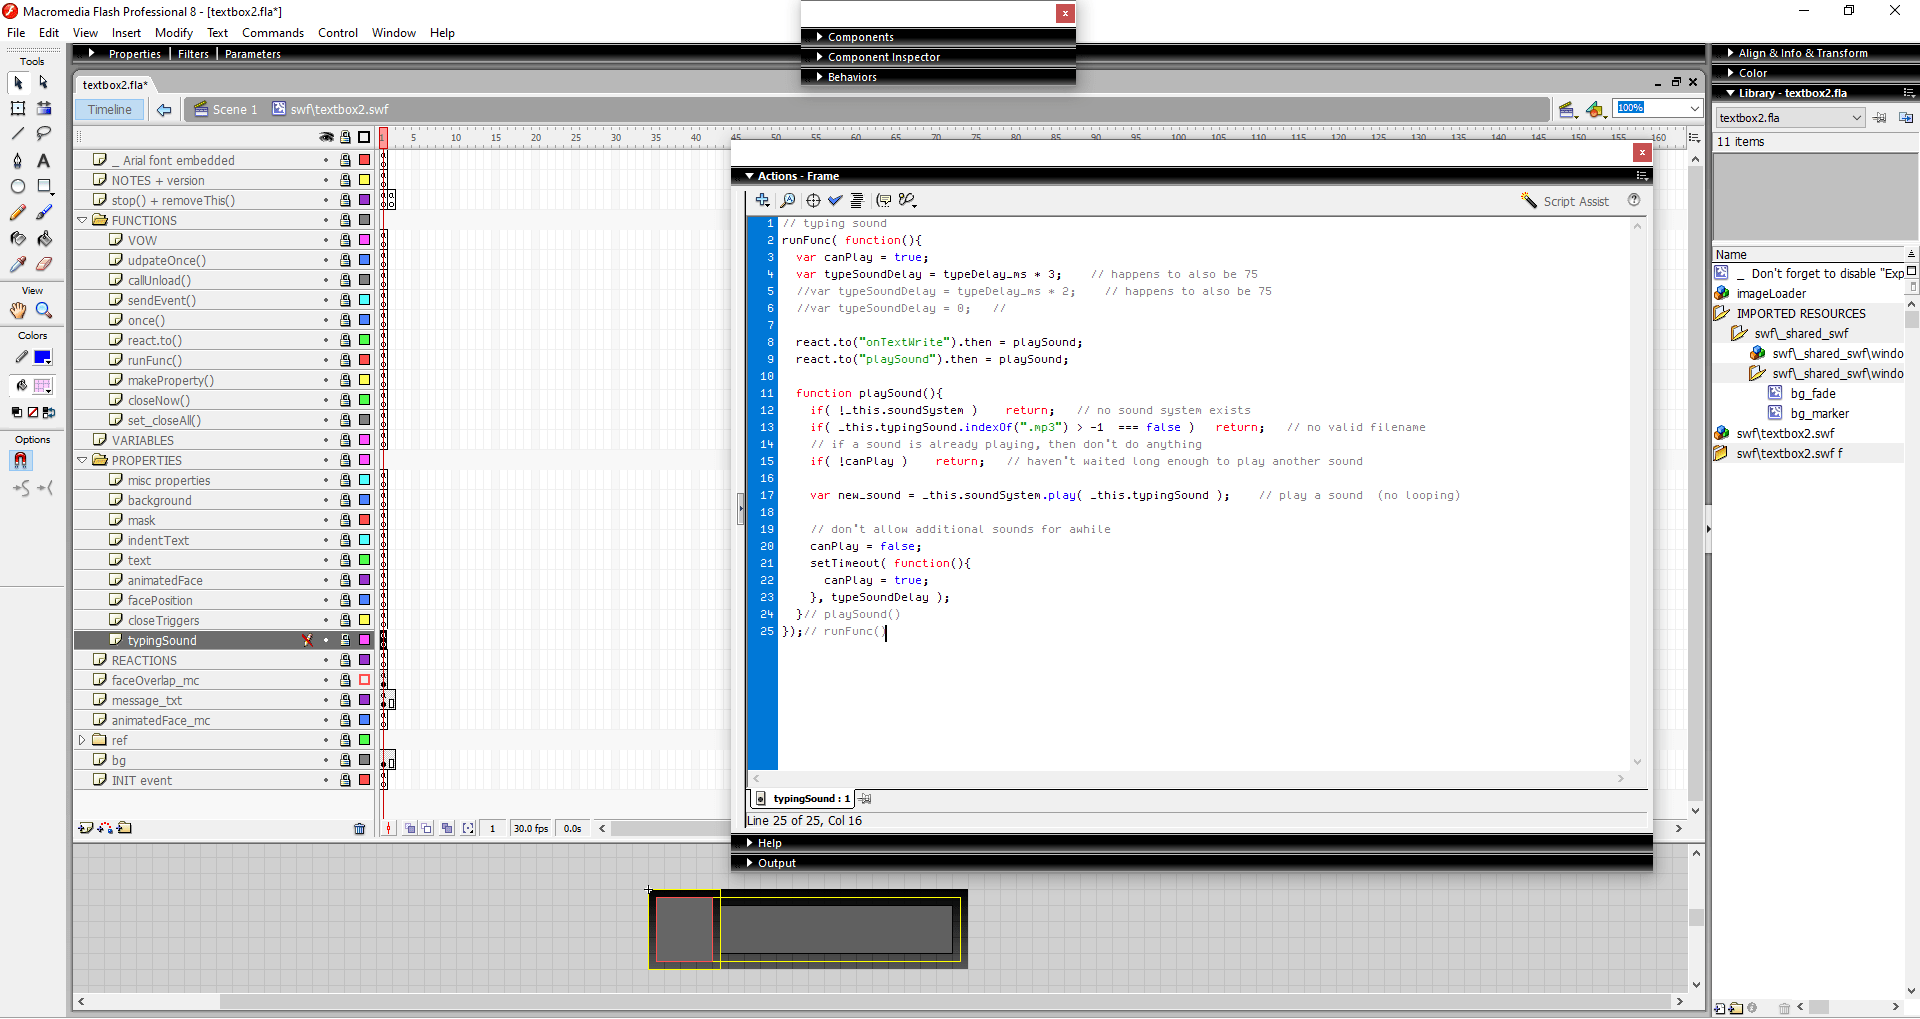The height and width of the screenshot is (1019, 1920).
Task: Collapse the FUNCTIONS layer folder
Action: point(82,220)
